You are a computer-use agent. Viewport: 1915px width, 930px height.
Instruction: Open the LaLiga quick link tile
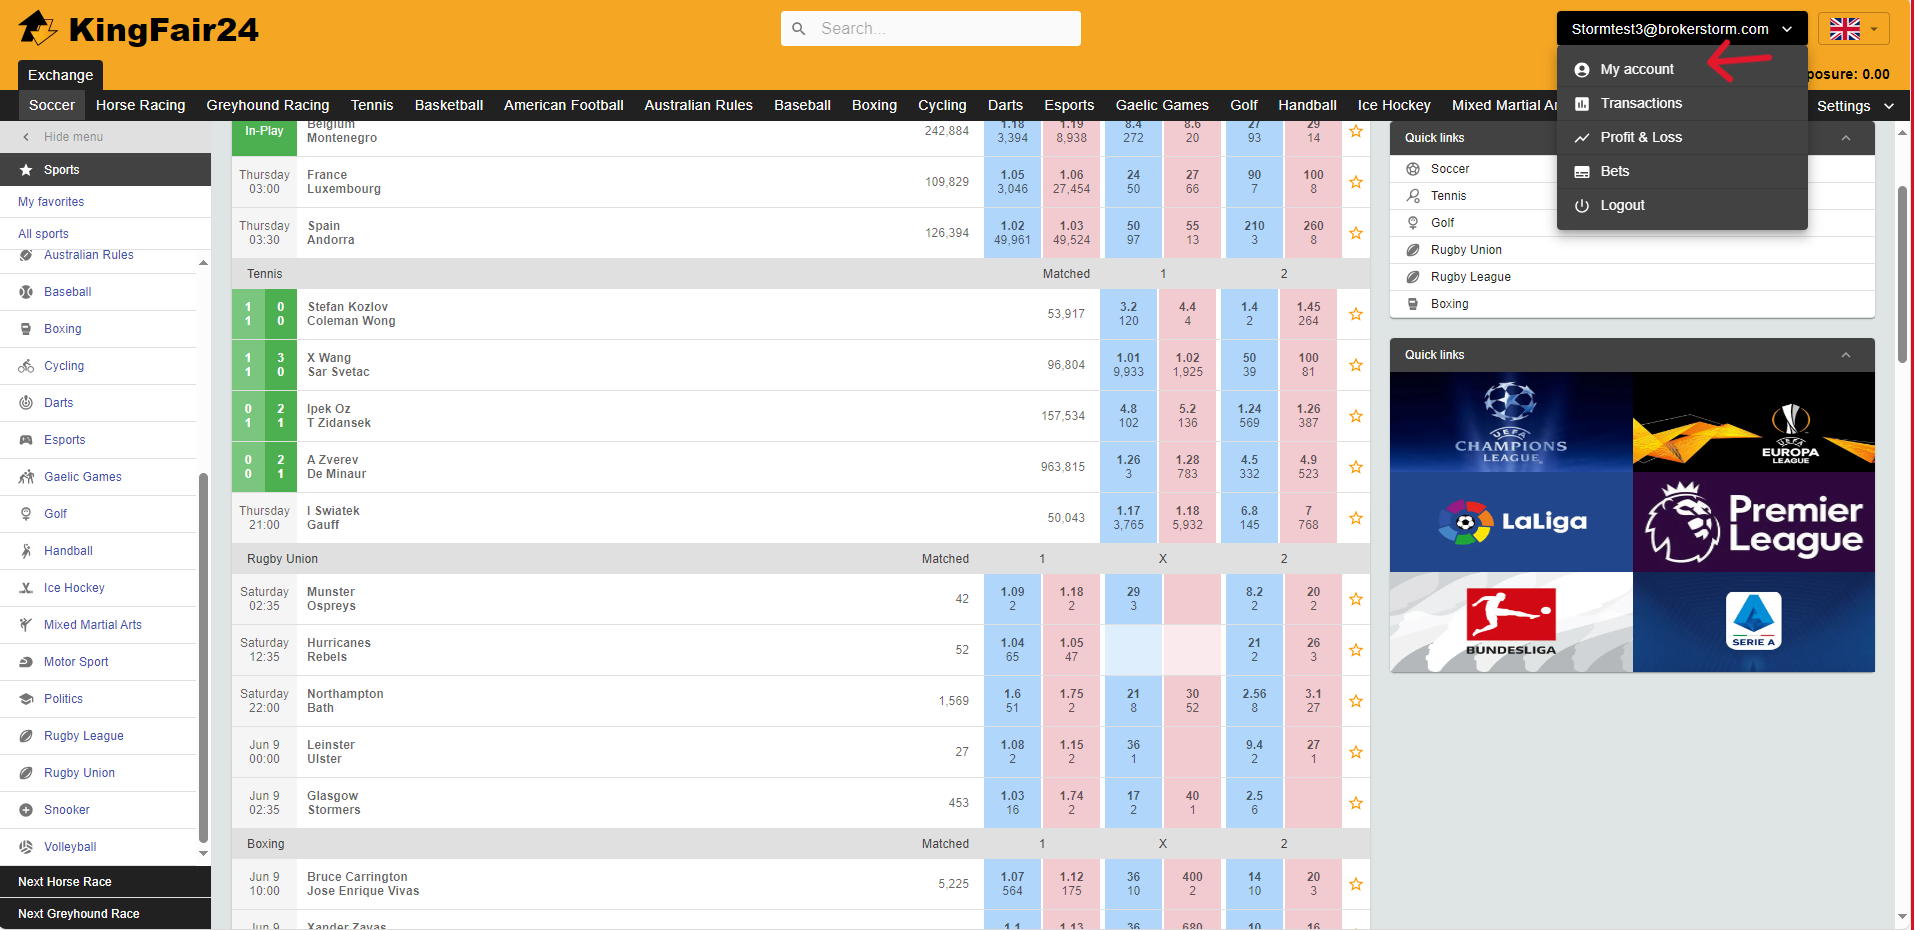tap(1511, 522)
